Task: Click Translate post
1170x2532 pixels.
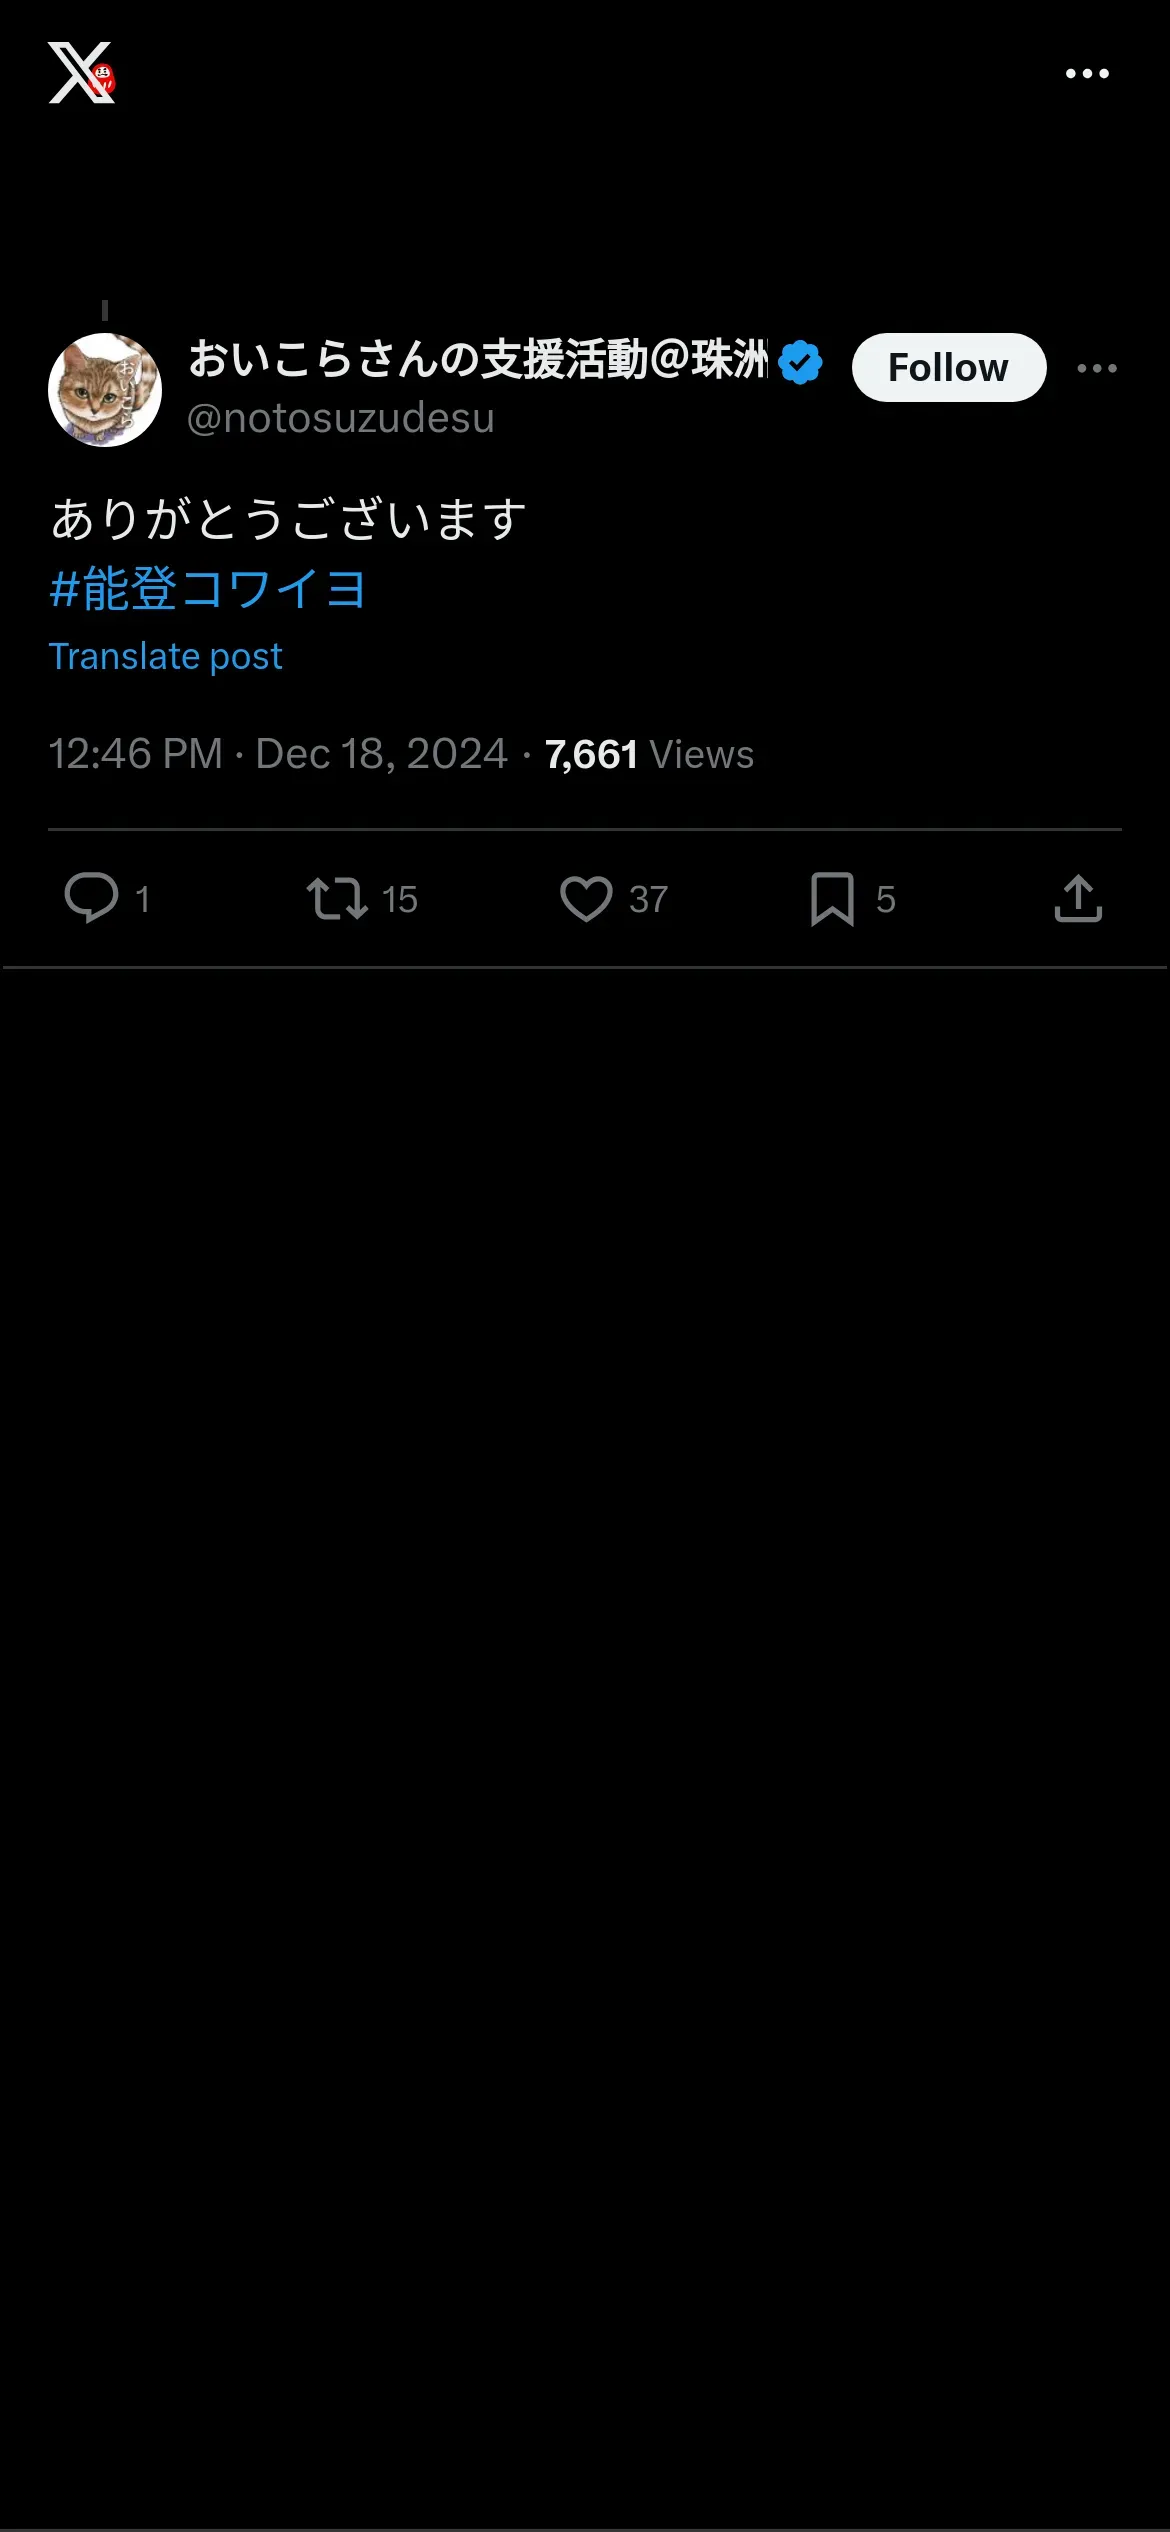Action: click(x=166, y=657)
